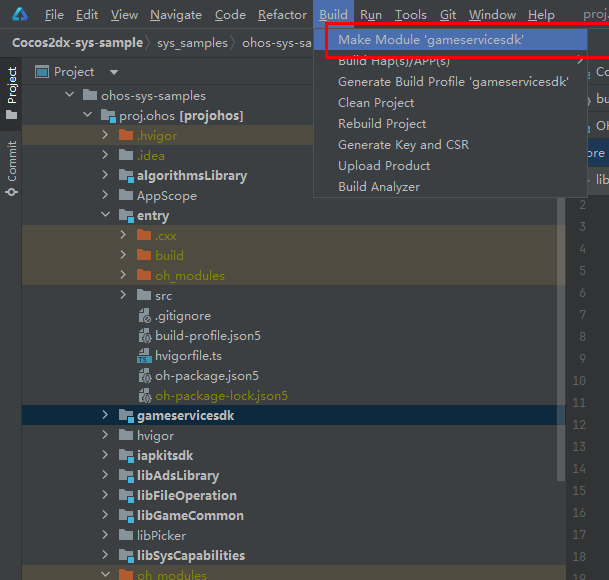The height and width of the screenshot is (580, 609).
Task: Click the entry module folder icon
Action: [x=126, y=216]
